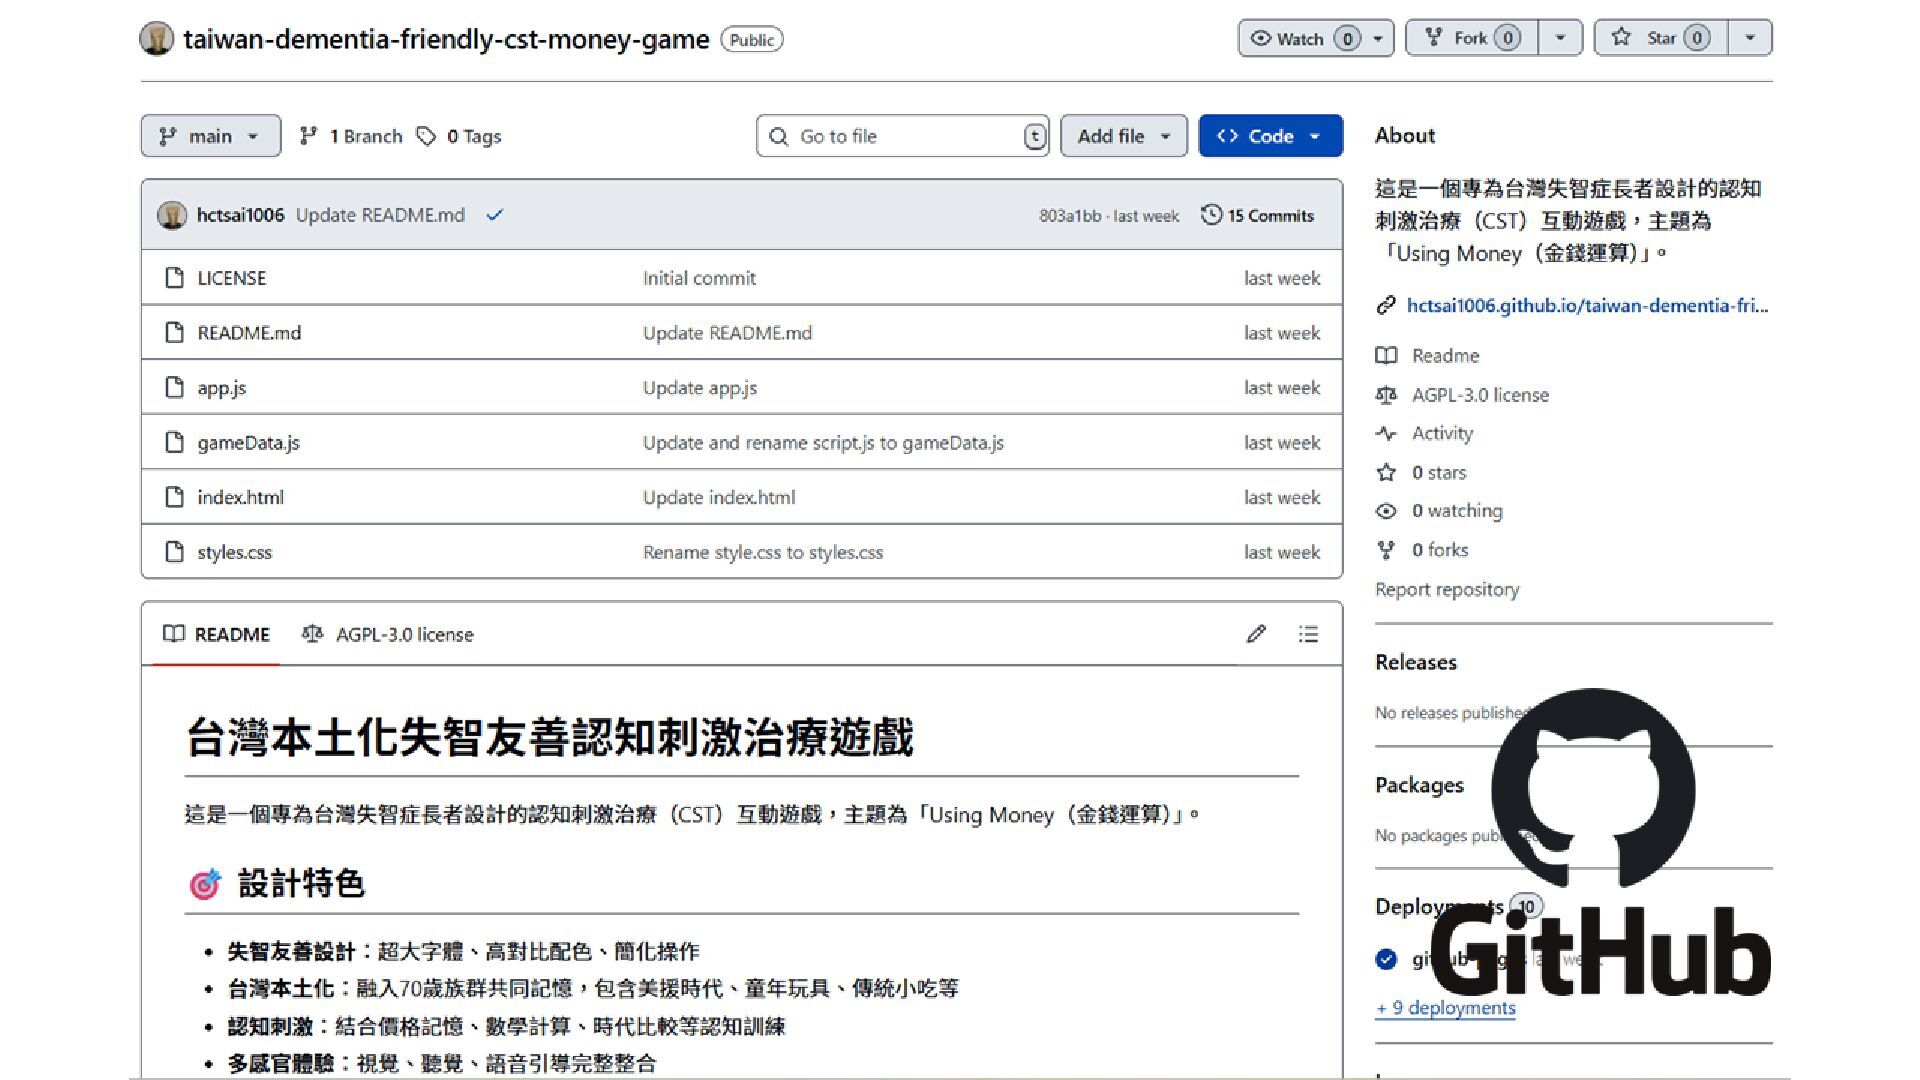Click the tag icon beside 0 Tags
This screenshot has height=1080, width=1920.
(x=427, y=136)
